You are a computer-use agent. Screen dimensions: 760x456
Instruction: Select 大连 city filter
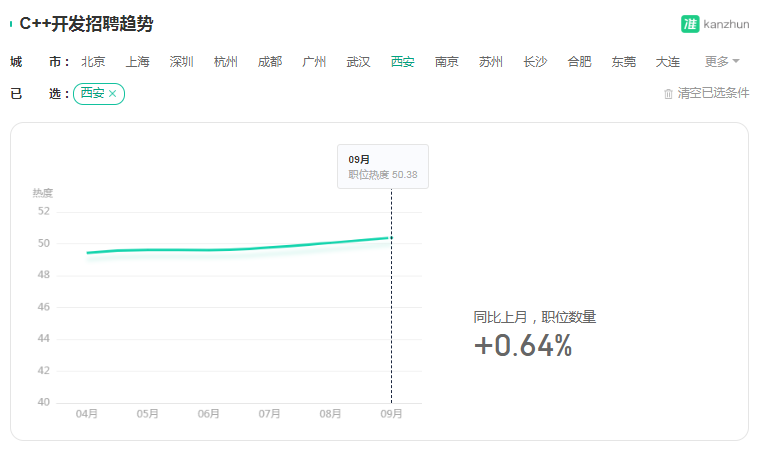667,62
